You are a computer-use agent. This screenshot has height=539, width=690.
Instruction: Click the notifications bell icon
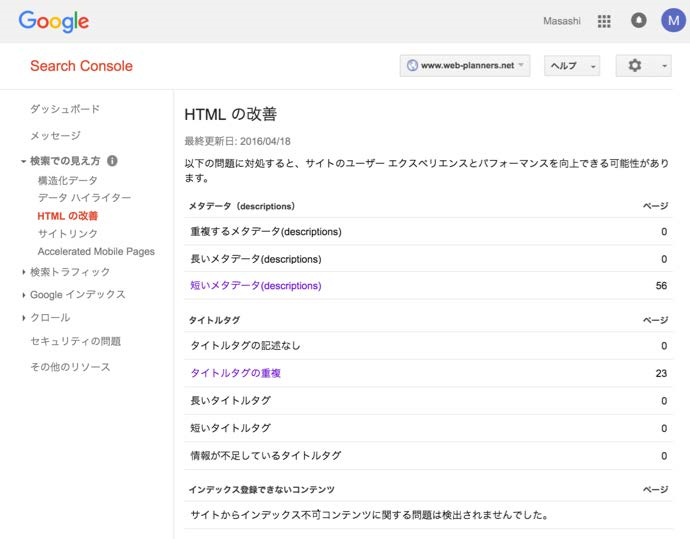pyautogui.click(x=638, y=21)
